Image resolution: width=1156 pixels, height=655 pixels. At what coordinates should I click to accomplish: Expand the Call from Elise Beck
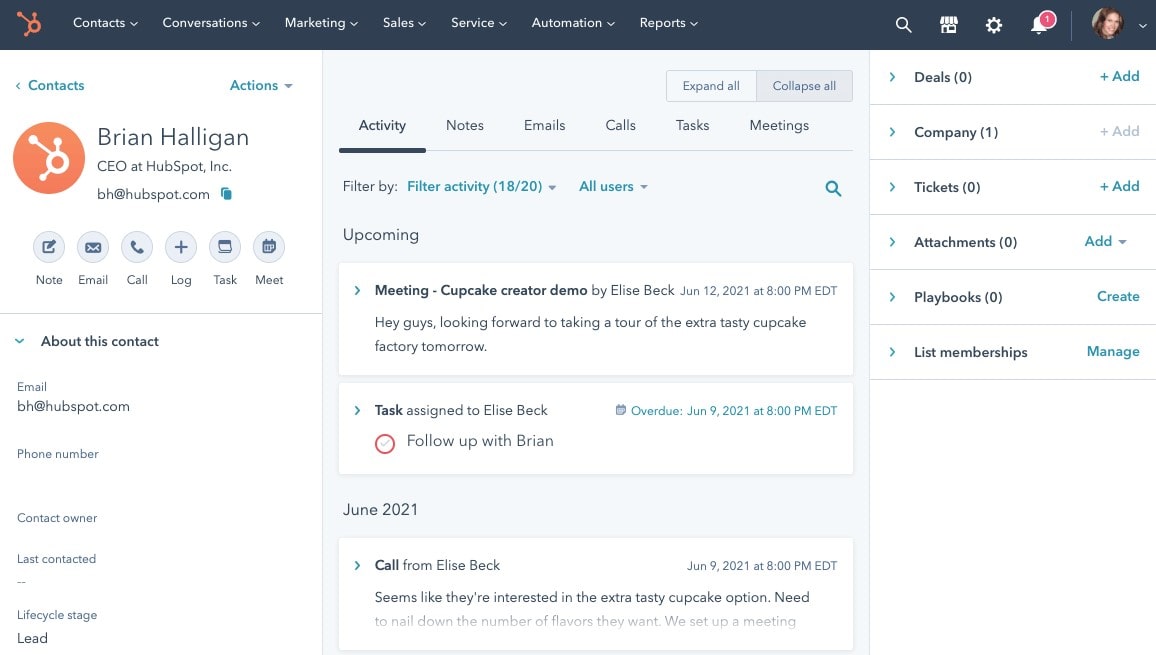(358, 566)
